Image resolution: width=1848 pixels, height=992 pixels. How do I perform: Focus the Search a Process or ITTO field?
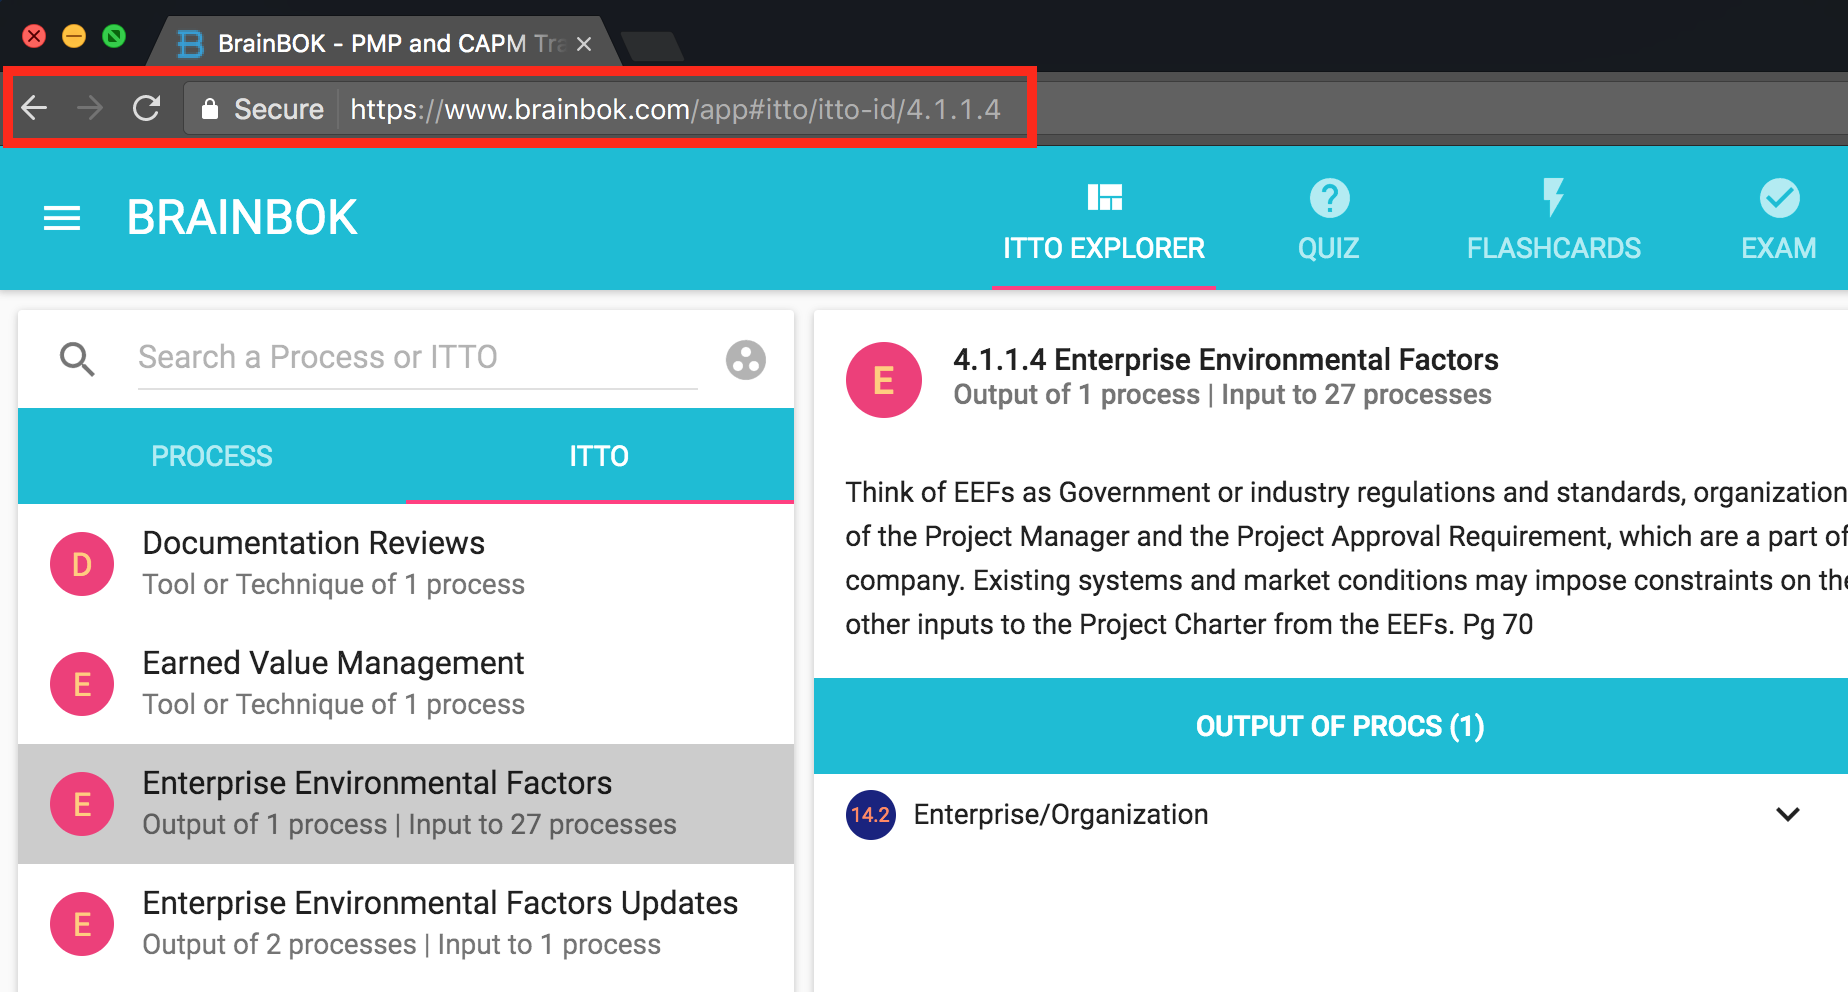[417, 358]
